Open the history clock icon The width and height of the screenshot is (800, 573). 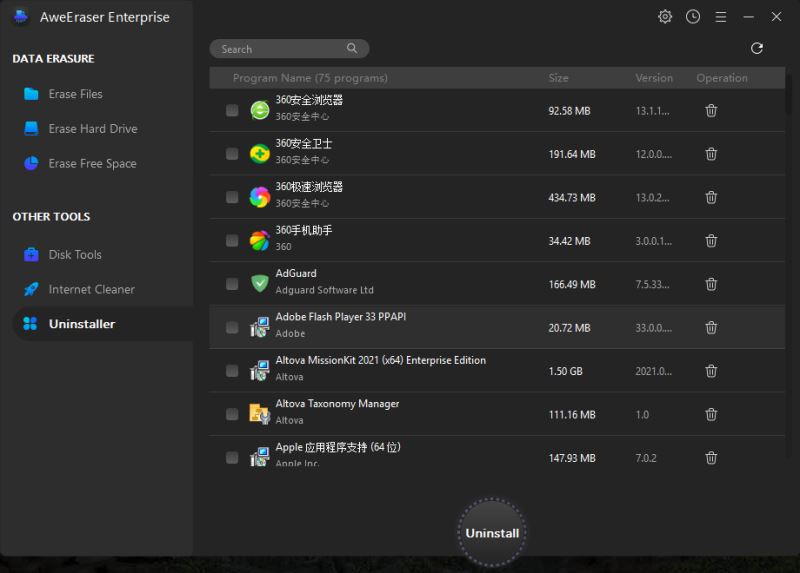pos(692,17)
